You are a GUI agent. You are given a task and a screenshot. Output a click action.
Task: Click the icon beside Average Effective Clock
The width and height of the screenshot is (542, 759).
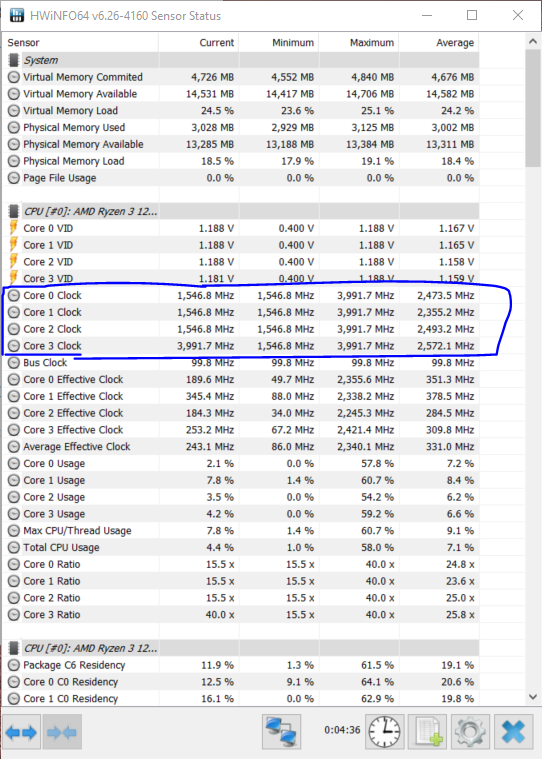tap(14, 446)
